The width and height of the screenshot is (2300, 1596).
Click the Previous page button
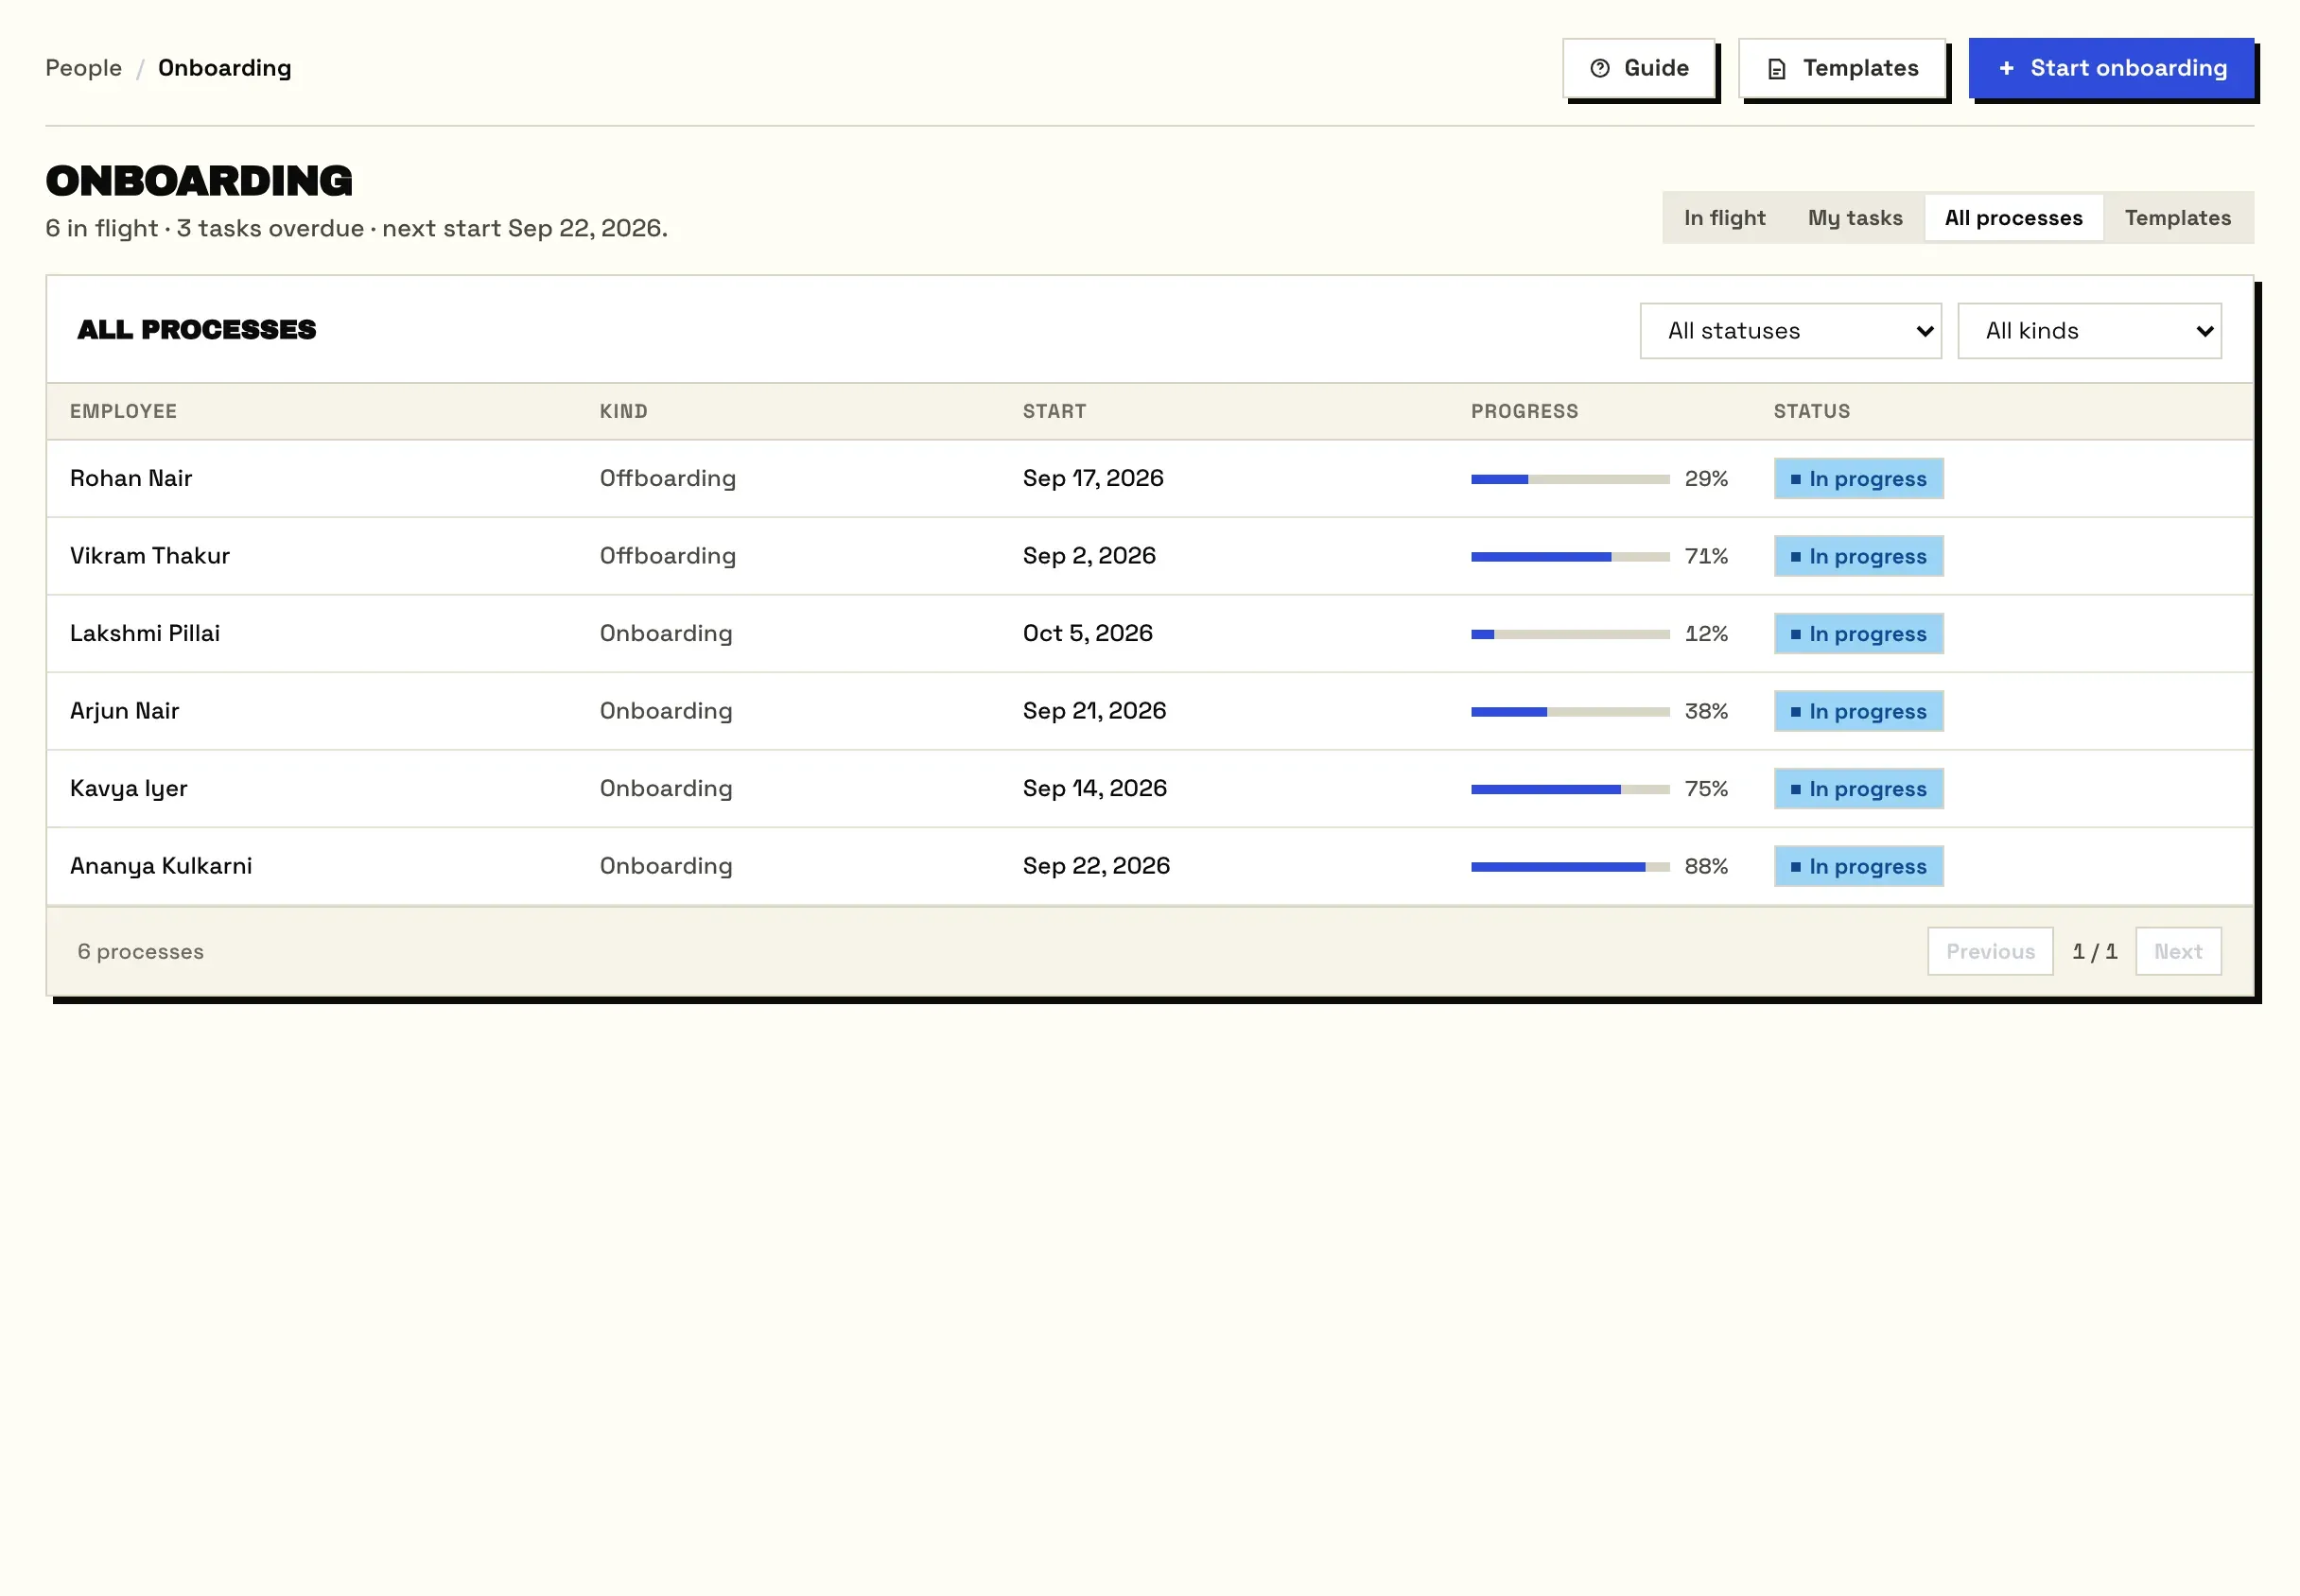click(1990, 951)
